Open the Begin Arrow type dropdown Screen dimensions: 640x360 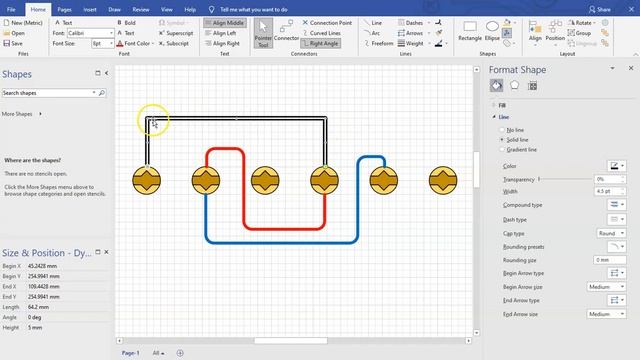(617, 273)
